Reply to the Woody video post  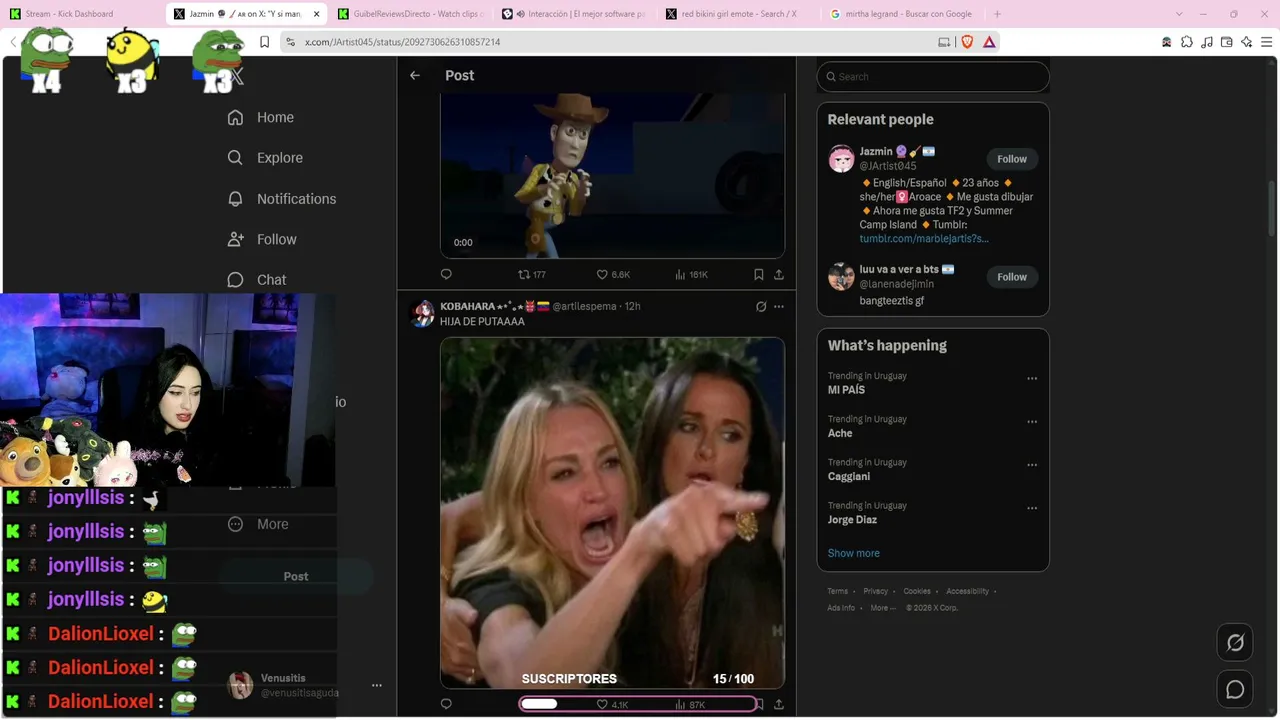point(446,274)
